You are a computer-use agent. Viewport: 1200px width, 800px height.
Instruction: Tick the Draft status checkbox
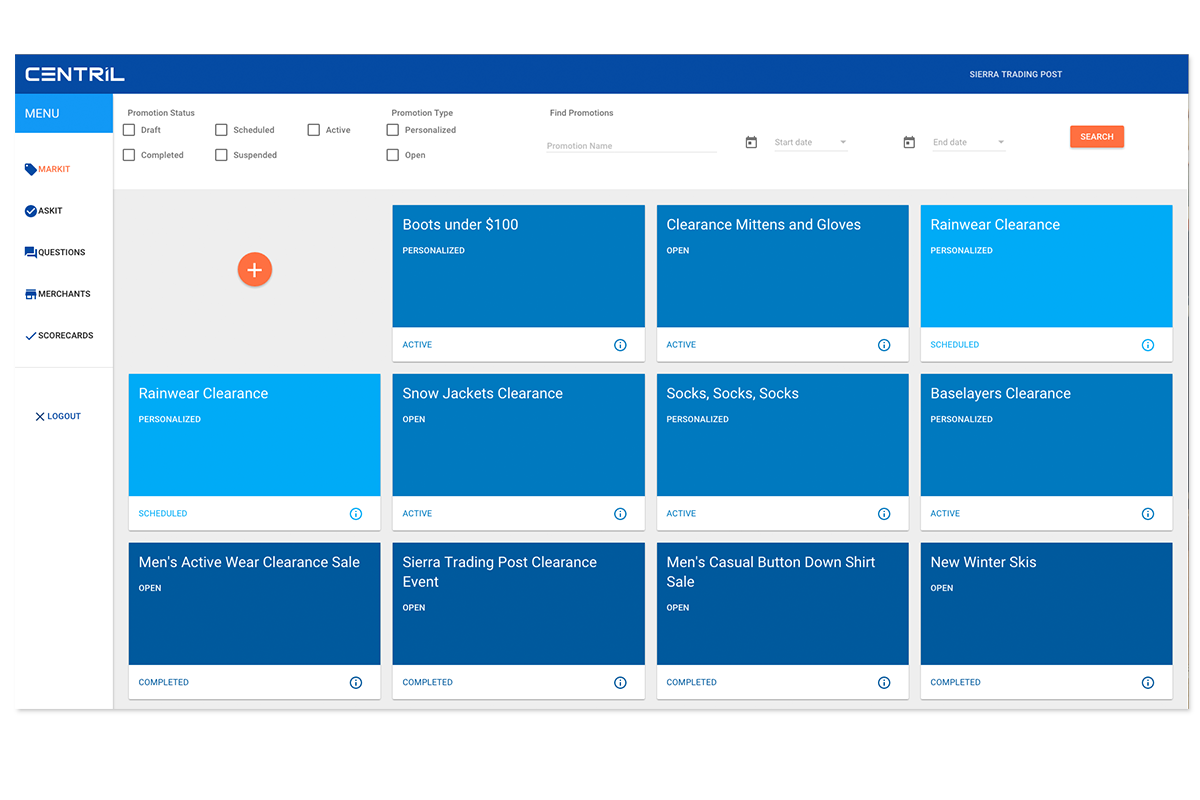pyautogui.click(x=129, y=130)
